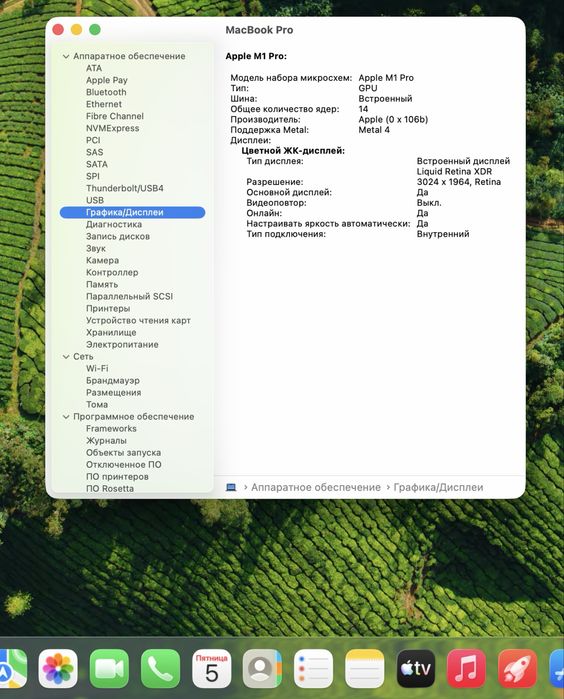Select Электропитание in the sidebar
The width and height of the screenshot is (564, 699).
point(122,345)
